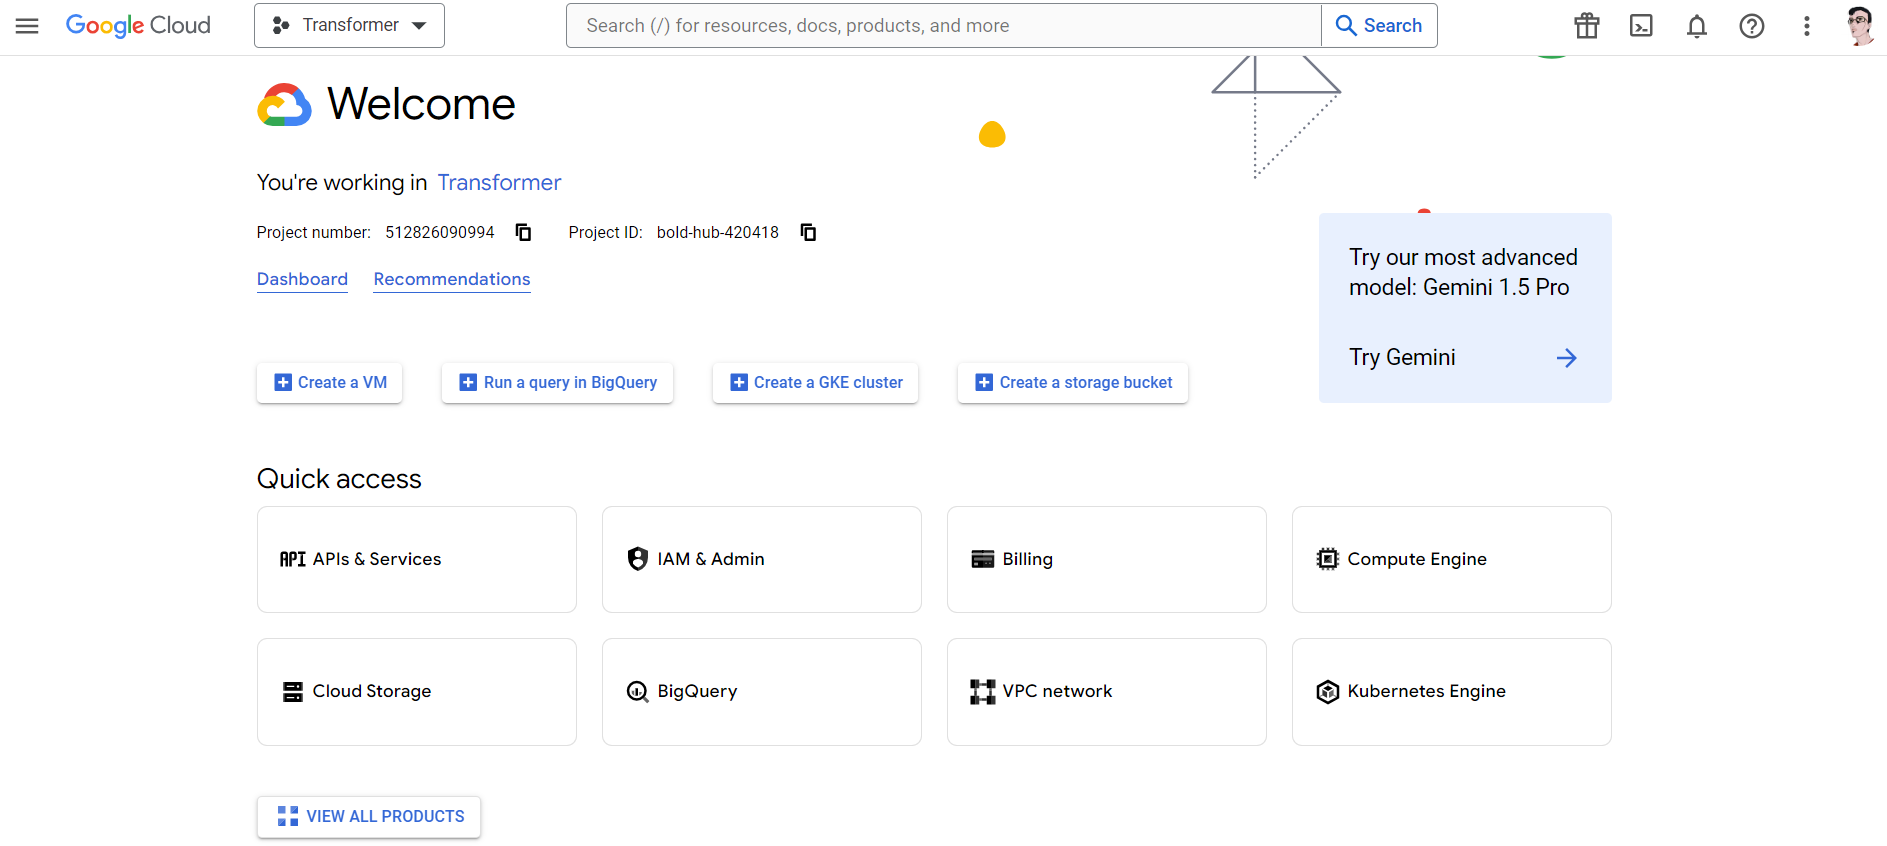1887x846 pixels.
Task: Focus the resource search input field
Action: [x=944, y=26]
